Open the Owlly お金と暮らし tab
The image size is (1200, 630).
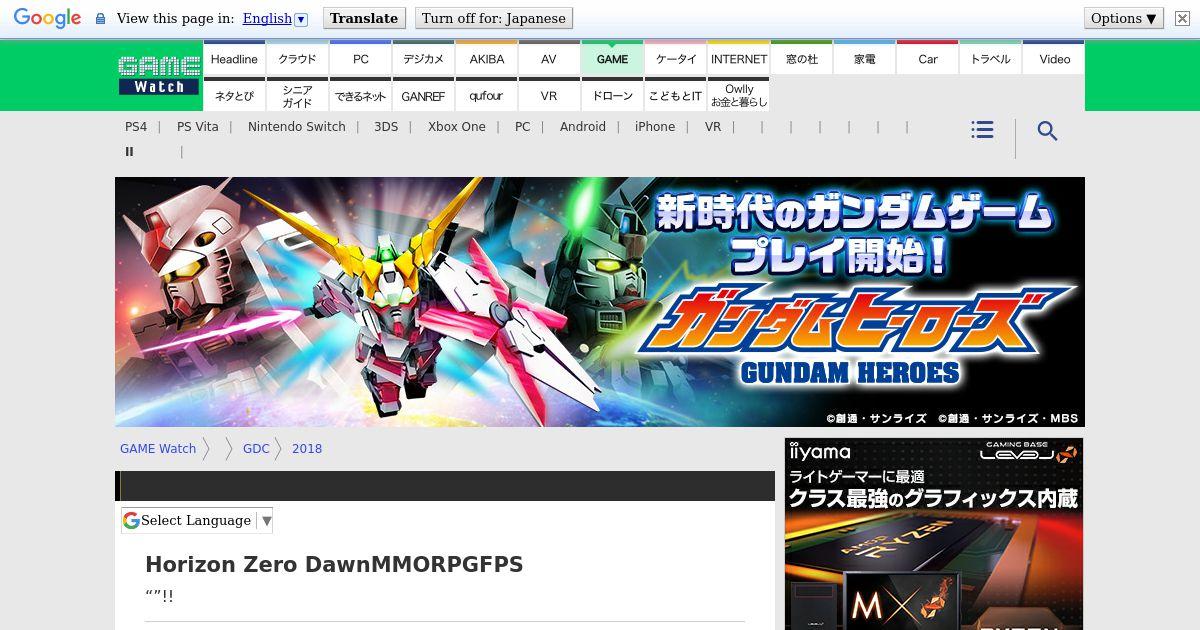pos(738,96)
